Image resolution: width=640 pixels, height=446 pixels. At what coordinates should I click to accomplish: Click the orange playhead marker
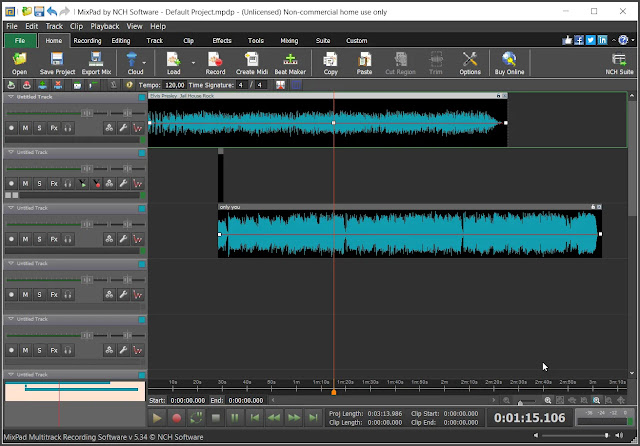coord(333,392)
